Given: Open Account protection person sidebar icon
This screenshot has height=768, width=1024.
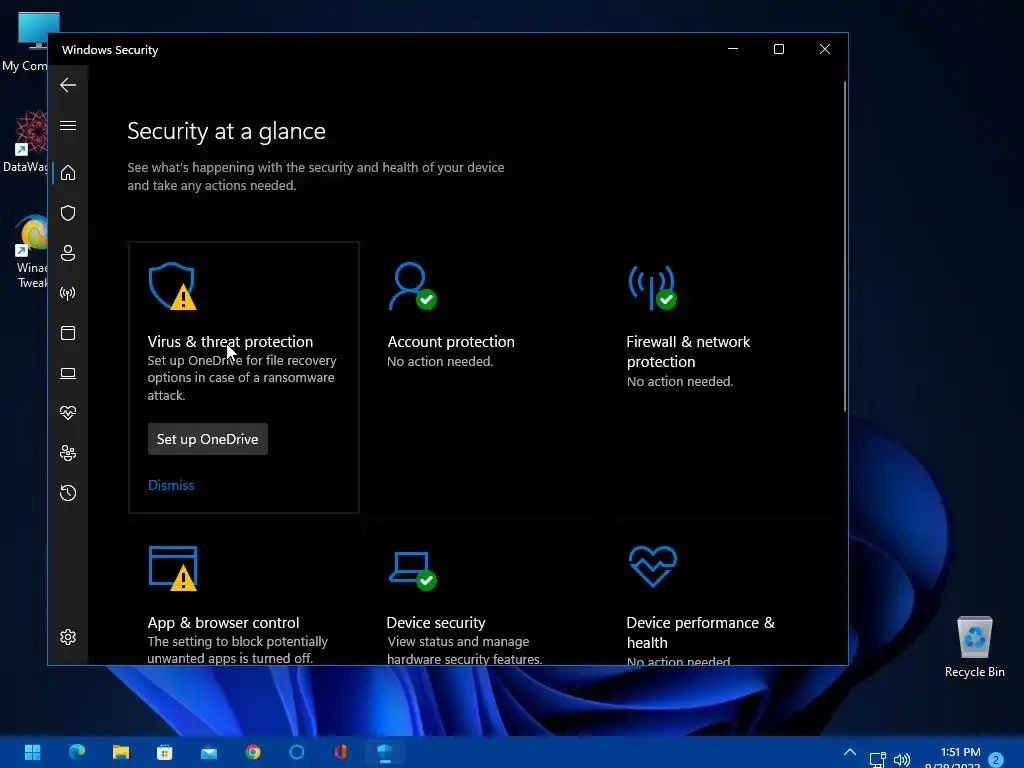Looking at the screenshot, I should point(68,253).
